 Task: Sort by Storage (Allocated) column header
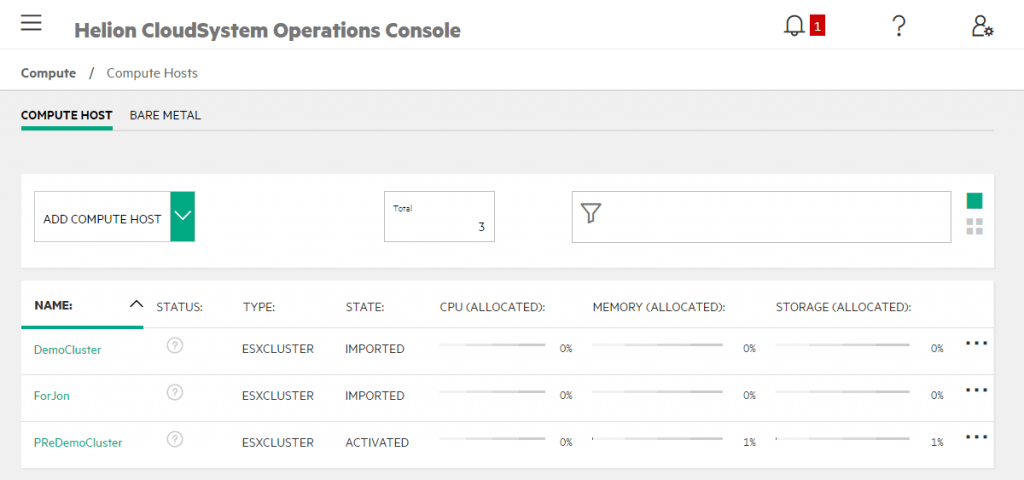tap(843, 306)
